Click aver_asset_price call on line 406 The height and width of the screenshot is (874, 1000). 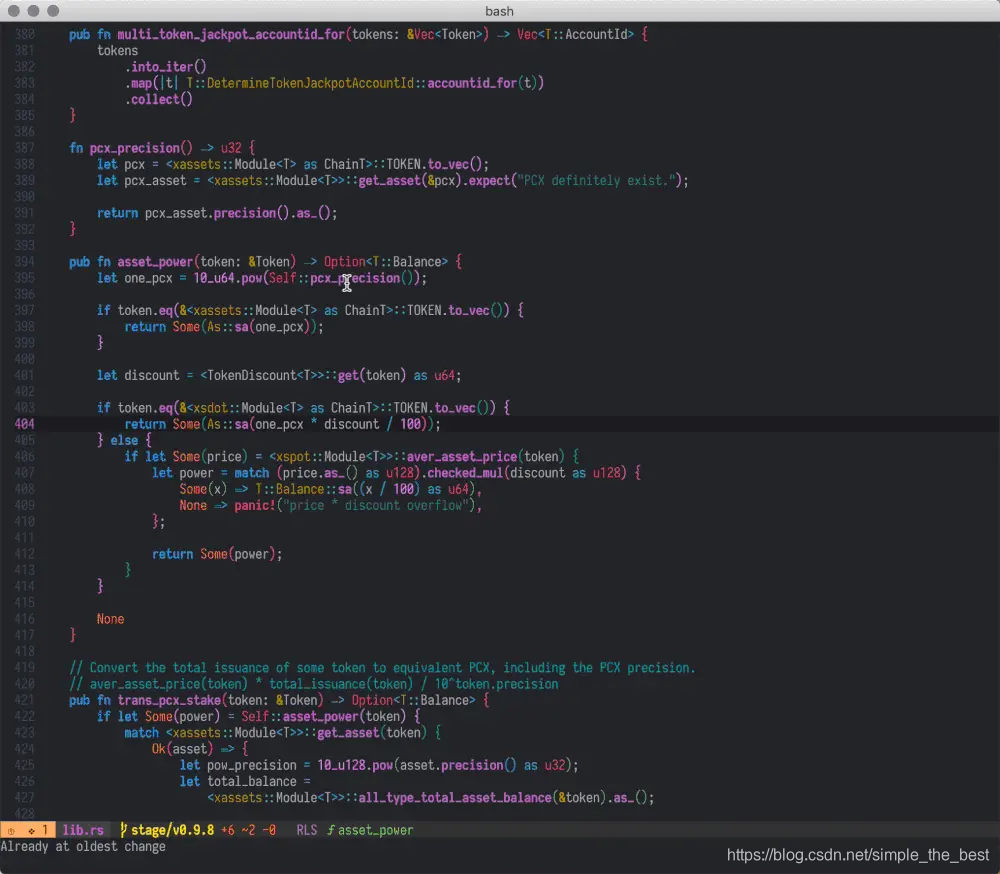click(462, 457)
